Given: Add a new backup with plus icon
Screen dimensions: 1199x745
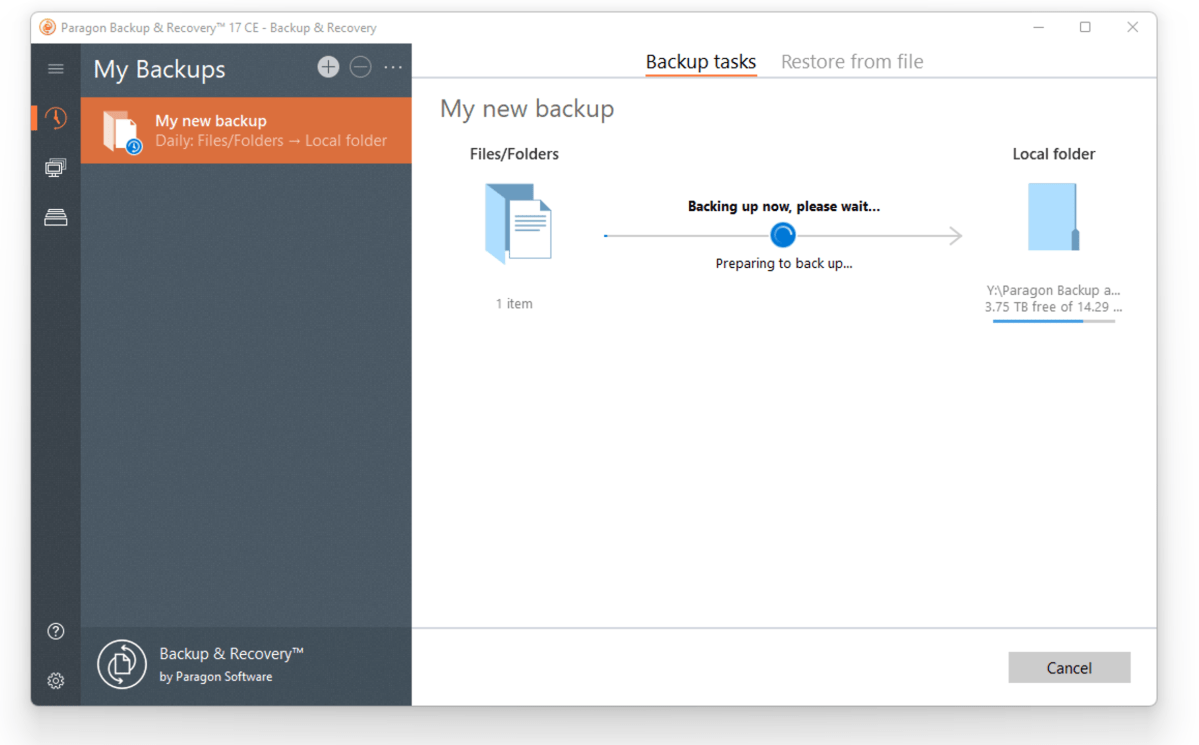Looking at the screenshot, I should pos(328,67).
